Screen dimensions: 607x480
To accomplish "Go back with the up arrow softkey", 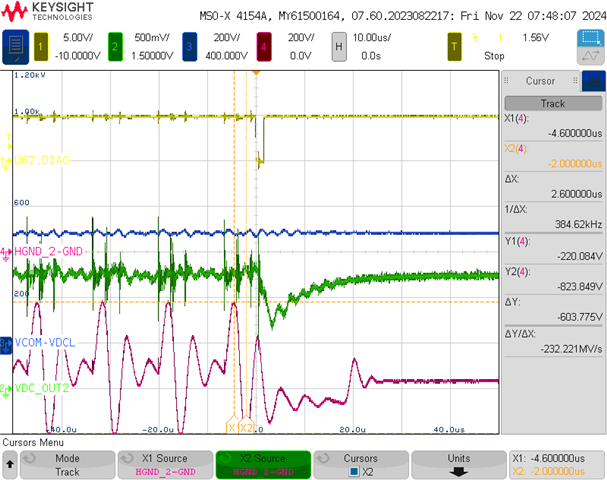I will [10, 465].
